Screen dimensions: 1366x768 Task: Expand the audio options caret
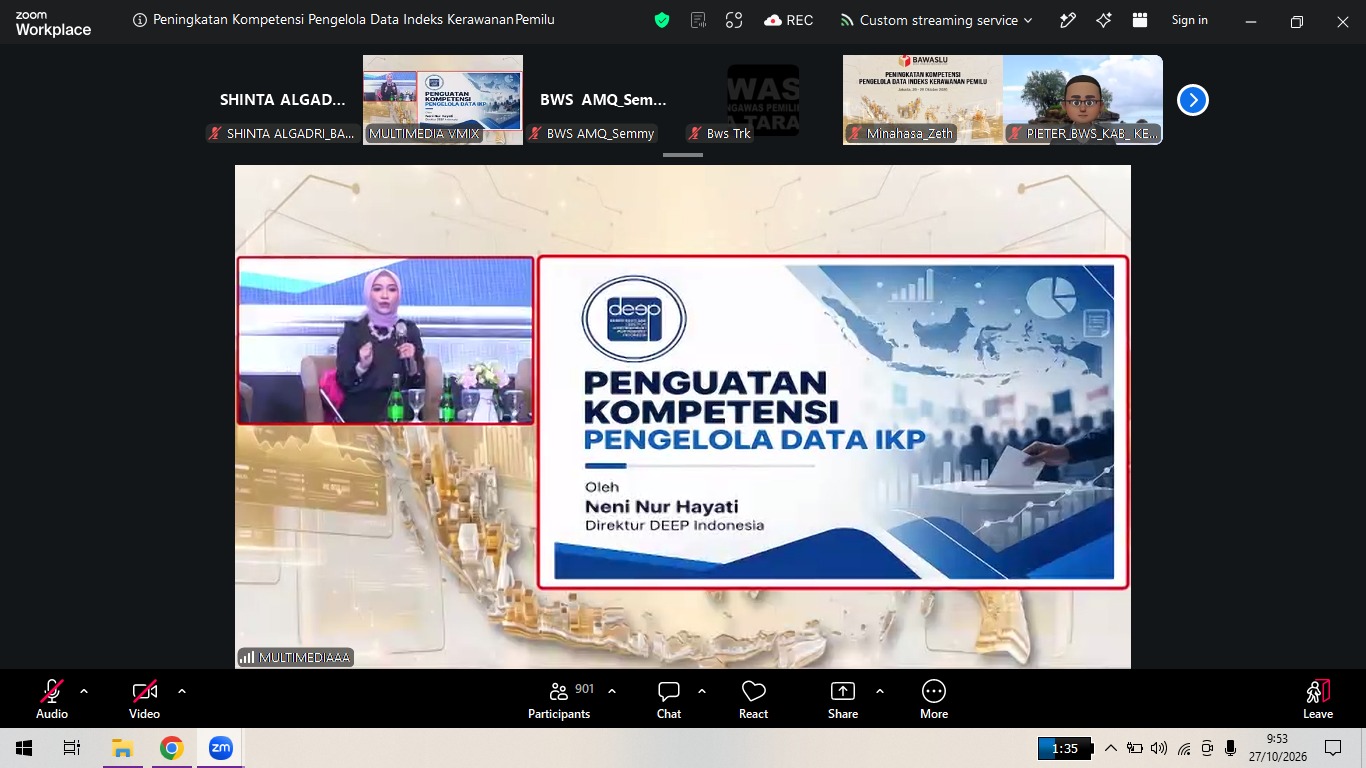click(84, 690)
